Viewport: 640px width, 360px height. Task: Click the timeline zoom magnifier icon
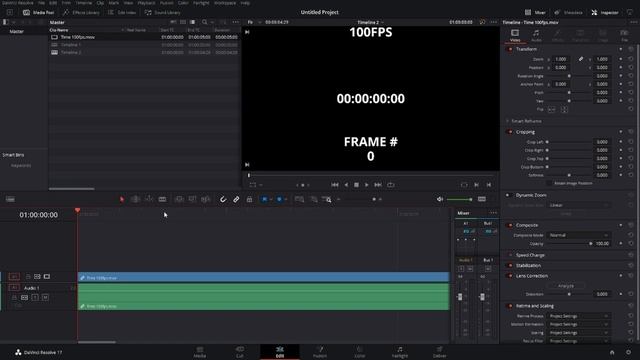click(x=327, y=199)
